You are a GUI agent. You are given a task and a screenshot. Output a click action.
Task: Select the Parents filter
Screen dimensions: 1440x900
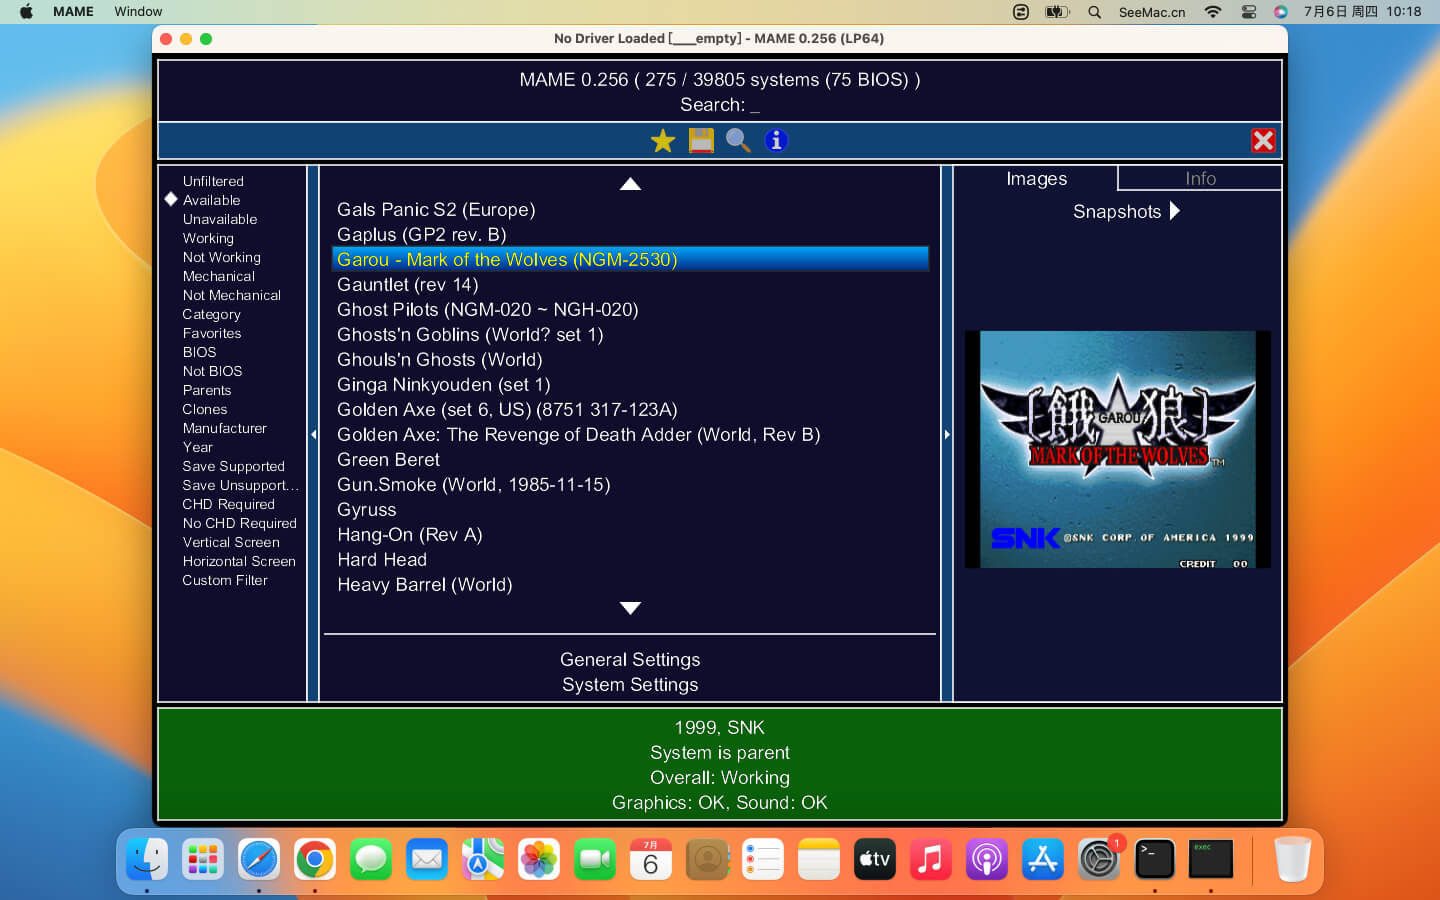click(x=206, y=390)
